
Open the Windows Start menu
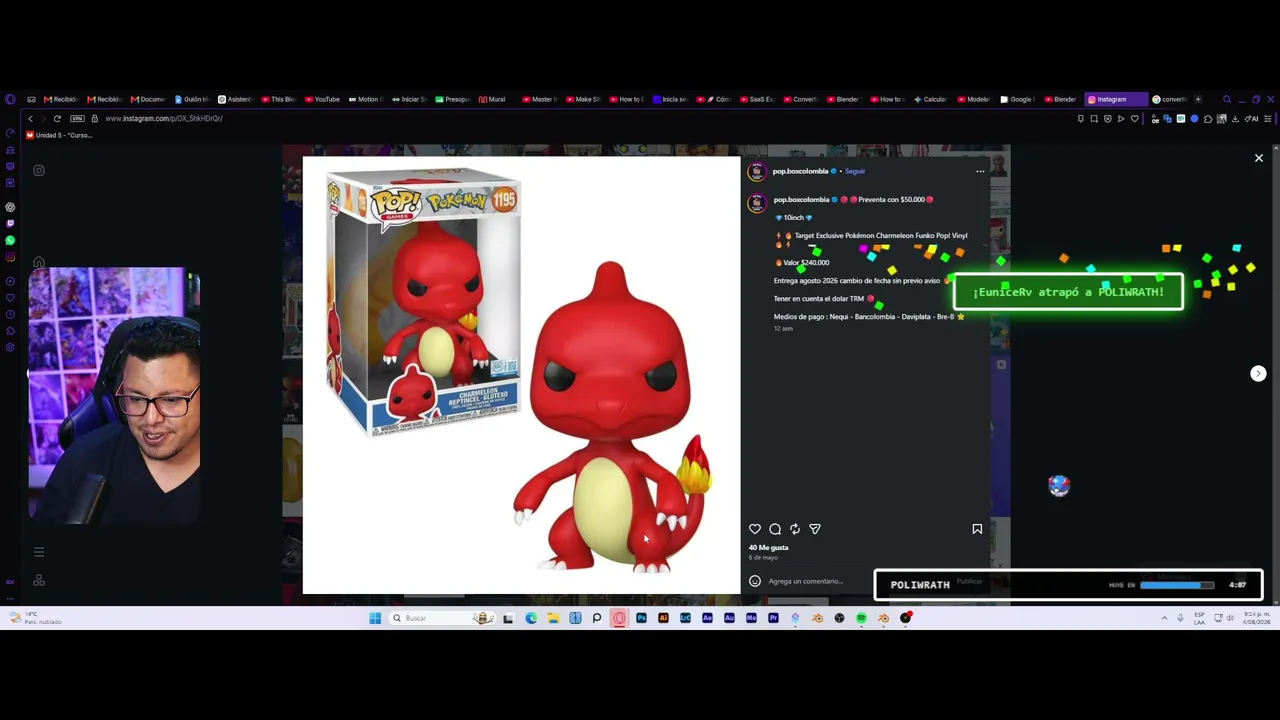(x=375, y=618)
